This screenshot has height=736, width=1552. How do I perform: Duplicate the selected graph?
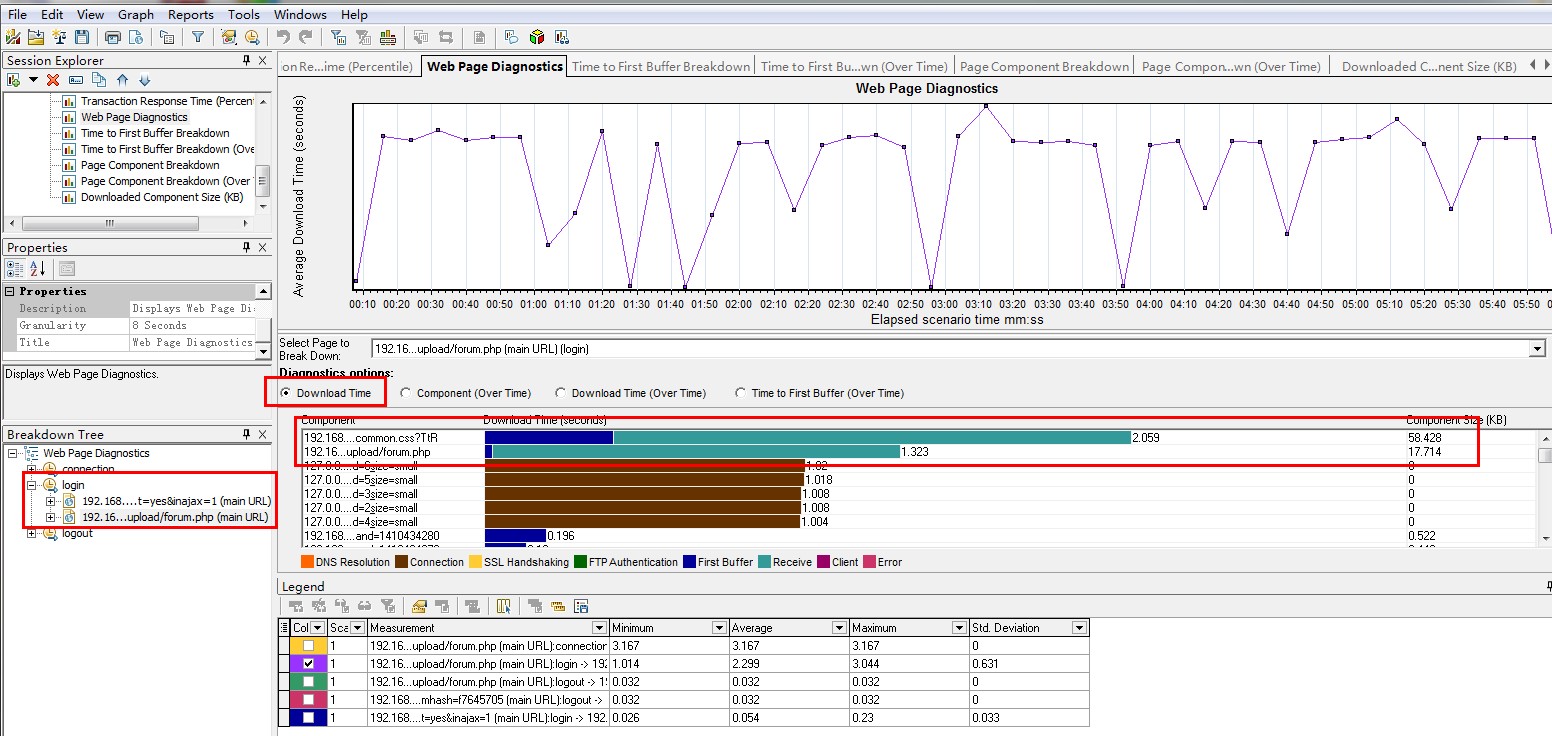coord(98,80)
